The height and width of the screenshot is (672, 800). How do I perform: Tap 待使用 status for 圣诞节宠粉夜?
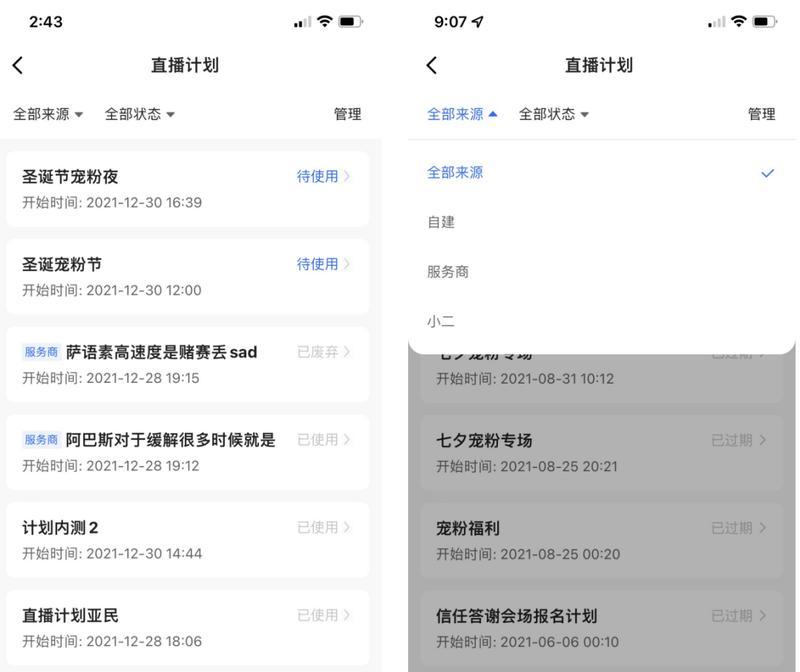323,177
